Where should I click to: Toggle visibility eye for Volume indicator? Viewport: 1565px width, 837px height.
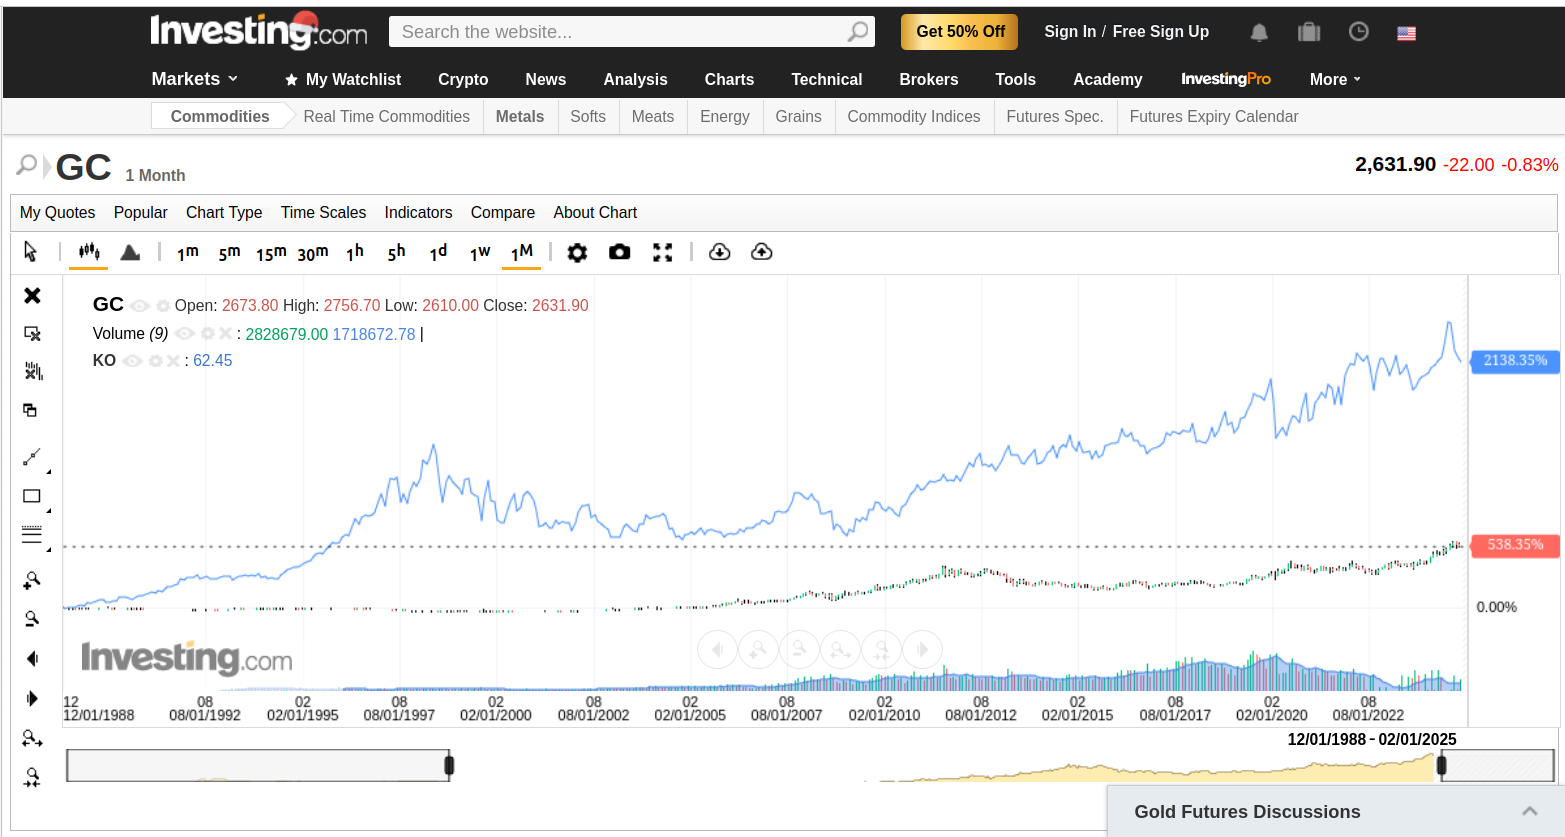(185, 334)
